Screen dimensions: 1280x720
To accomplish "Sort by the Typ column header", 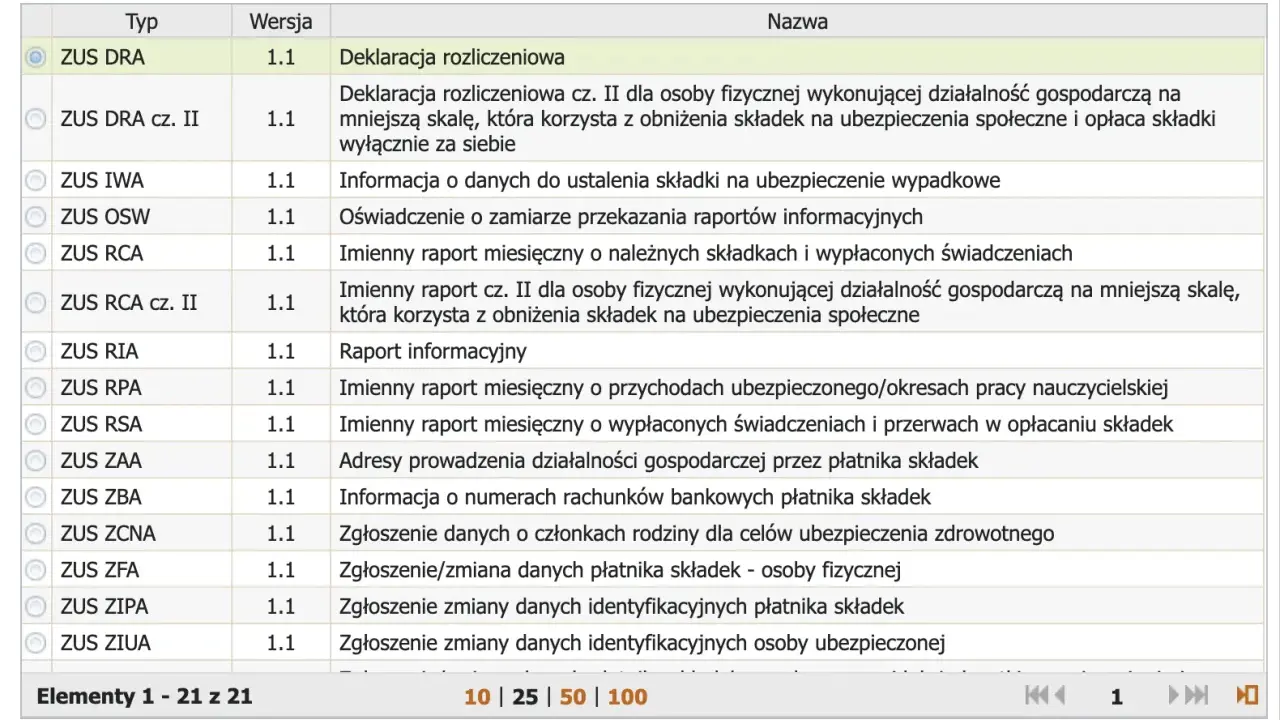I will [141, 21].
